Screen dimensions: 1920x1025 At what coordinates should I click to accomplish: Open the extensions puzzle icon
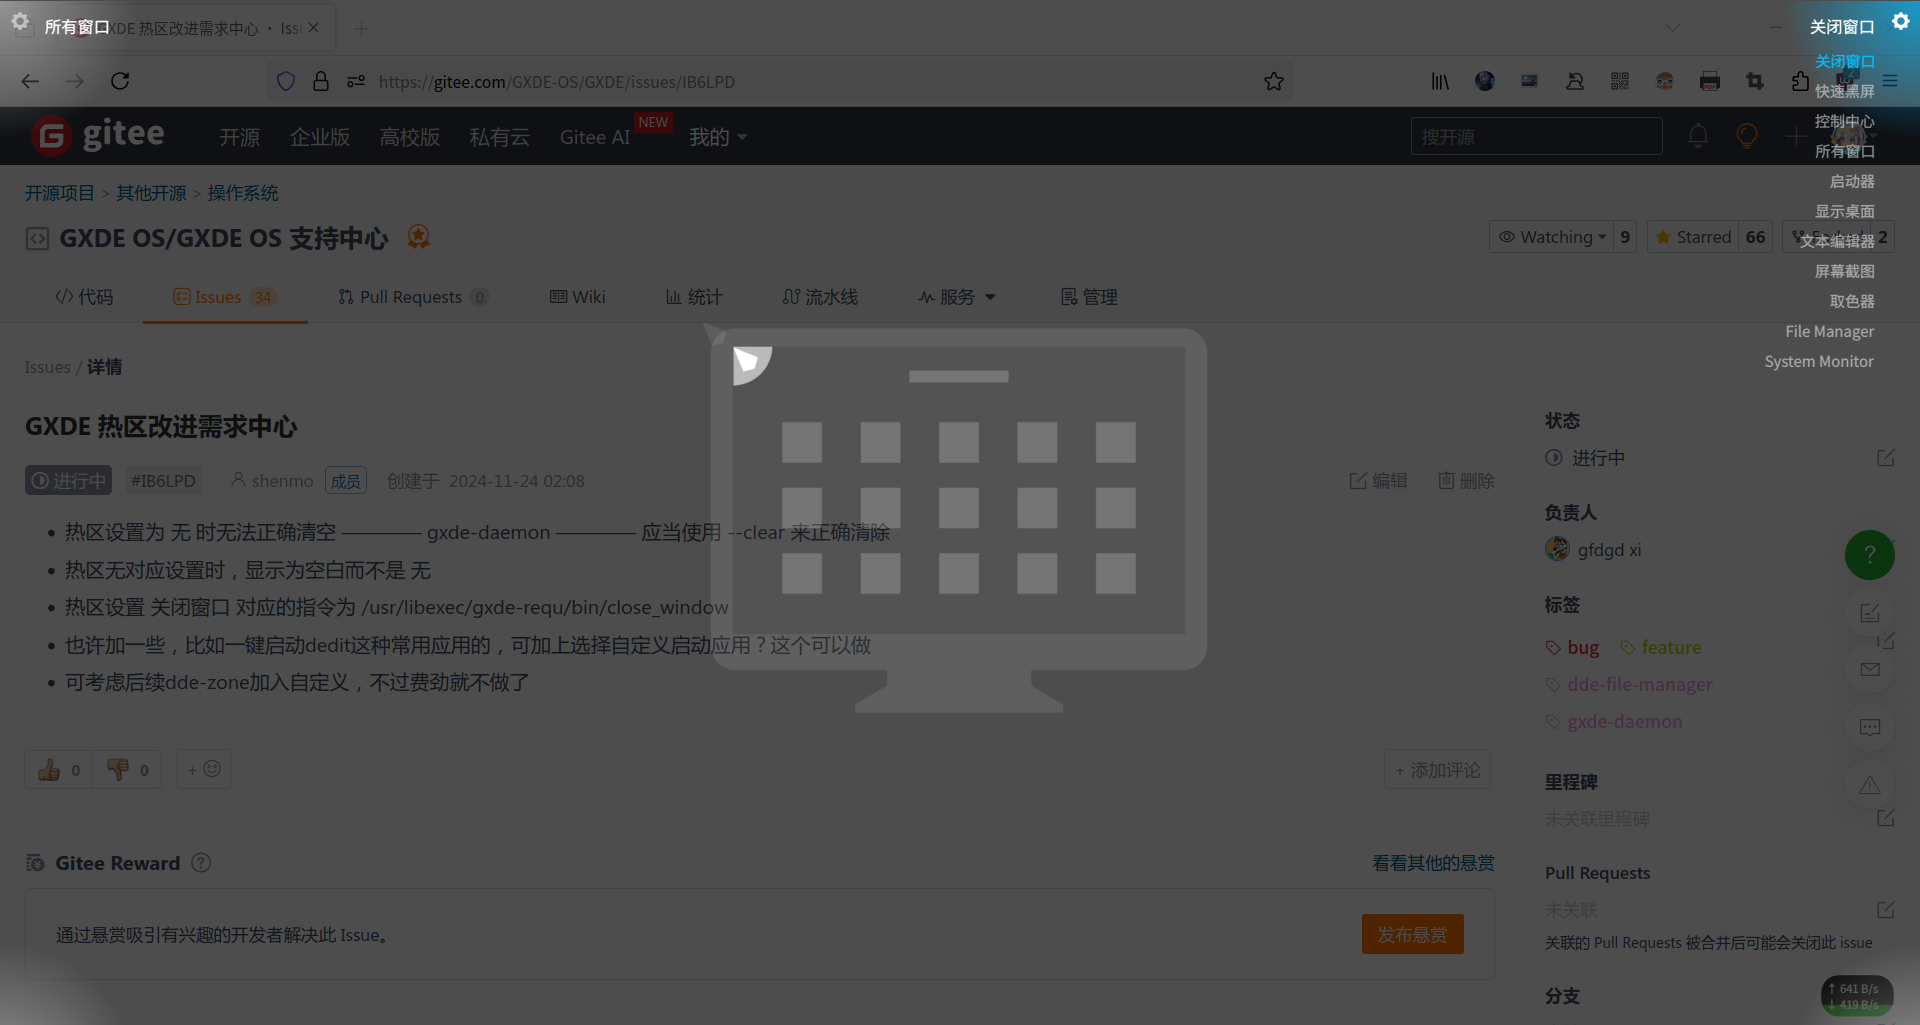[1800, 81]
